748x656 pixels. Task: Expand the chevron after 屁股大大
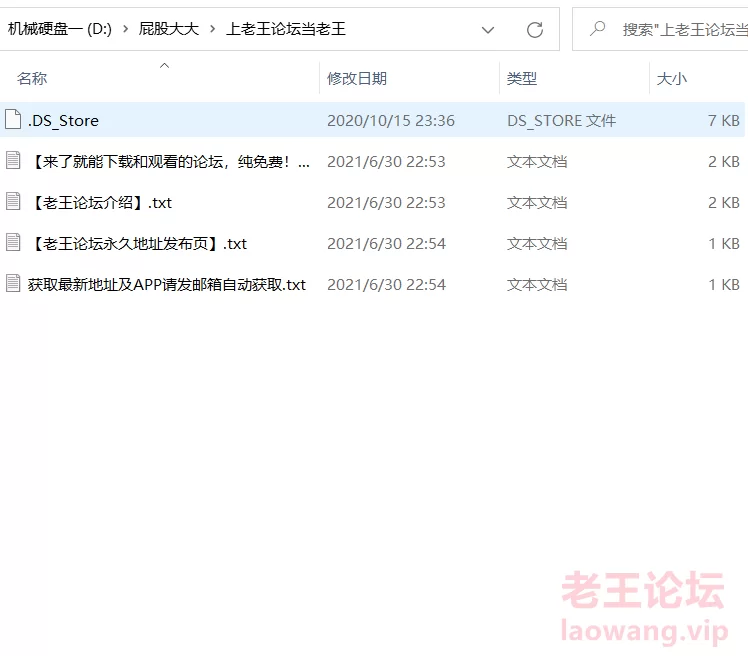click(x=212, y=29)
